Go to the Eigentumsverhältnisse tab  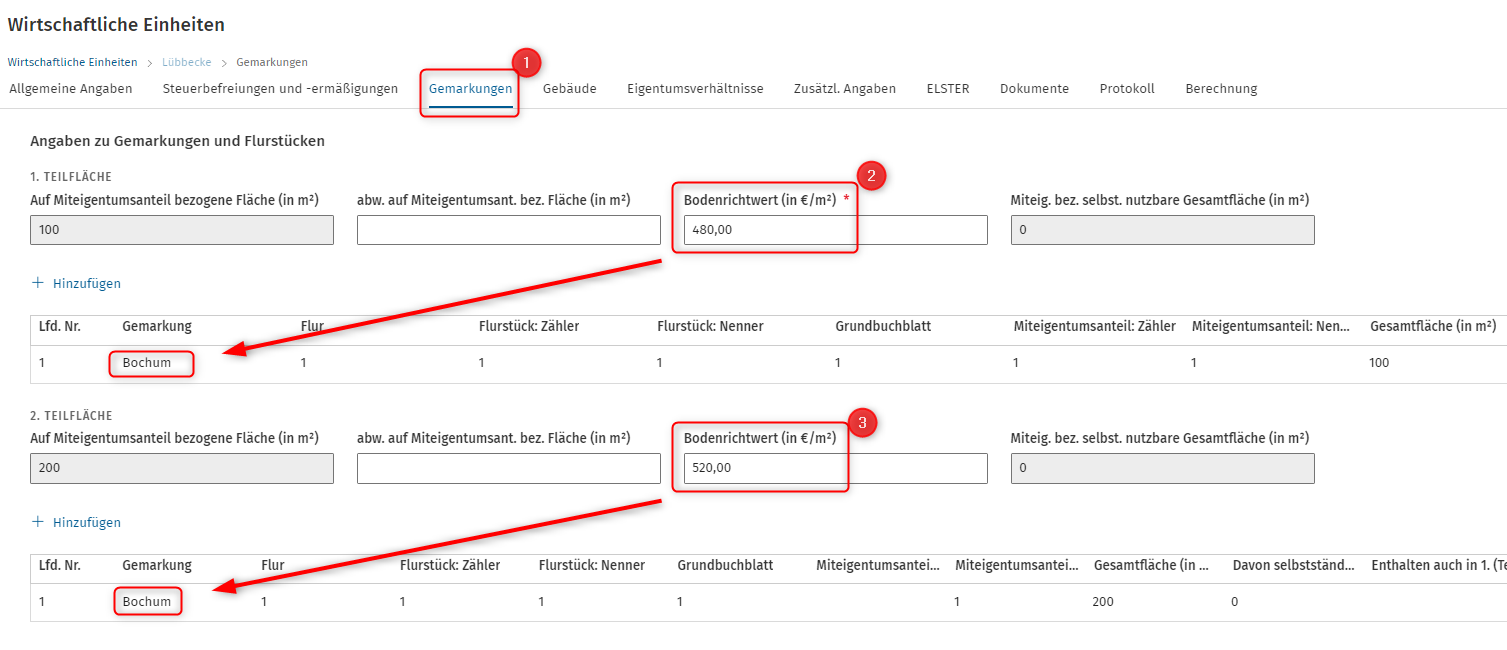[x=695, y=89]
